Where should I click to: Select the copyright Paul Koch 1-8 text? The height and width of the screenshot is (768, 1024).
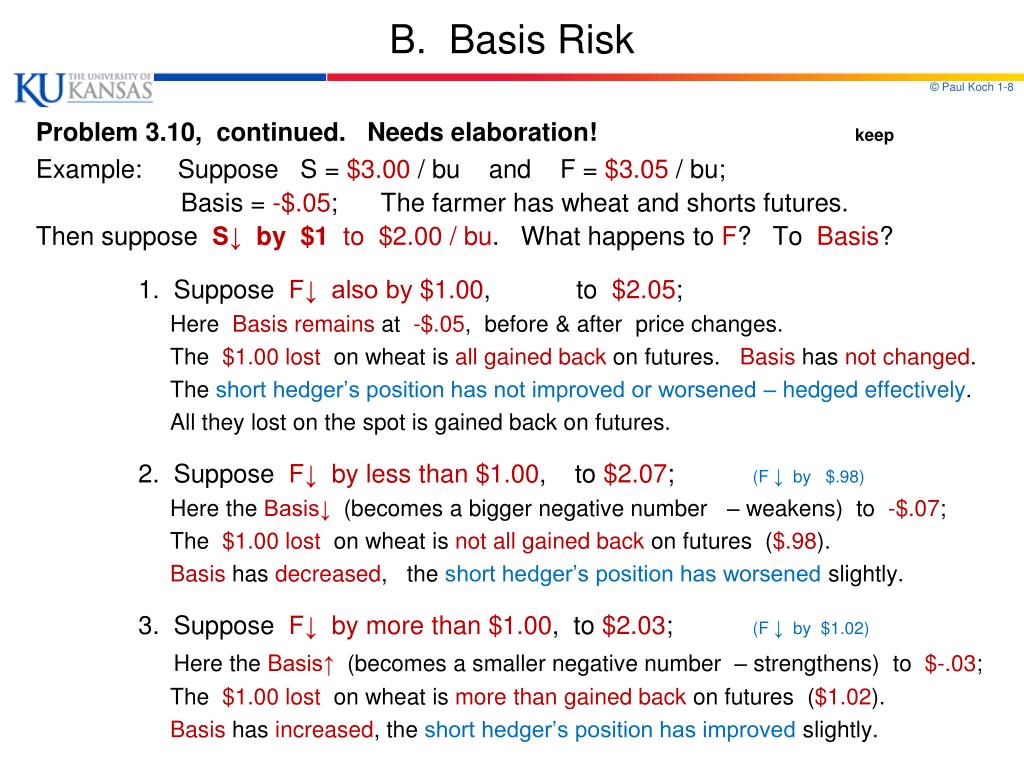pyautogui.click(x=971, y=87)
